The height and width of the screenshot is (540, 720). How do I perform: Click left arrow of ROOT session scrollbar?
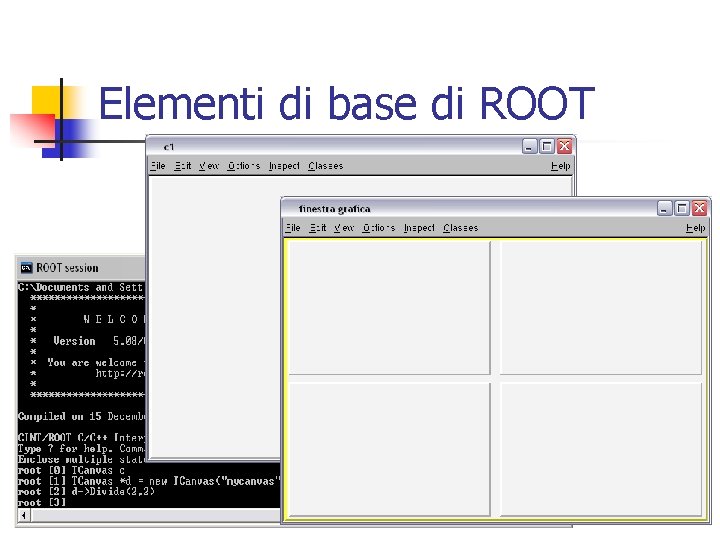pos(24,515)
